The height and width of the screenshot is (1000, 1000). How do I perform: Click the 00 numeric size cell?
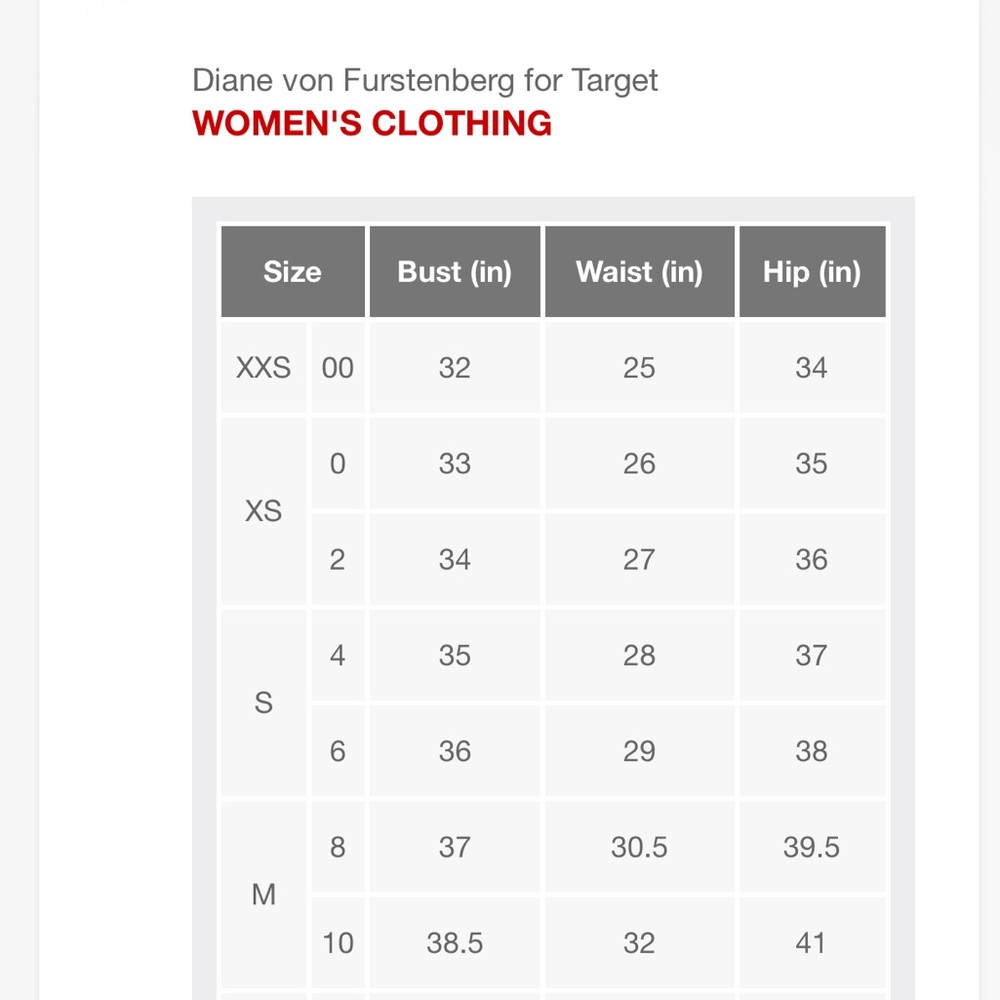338,367
